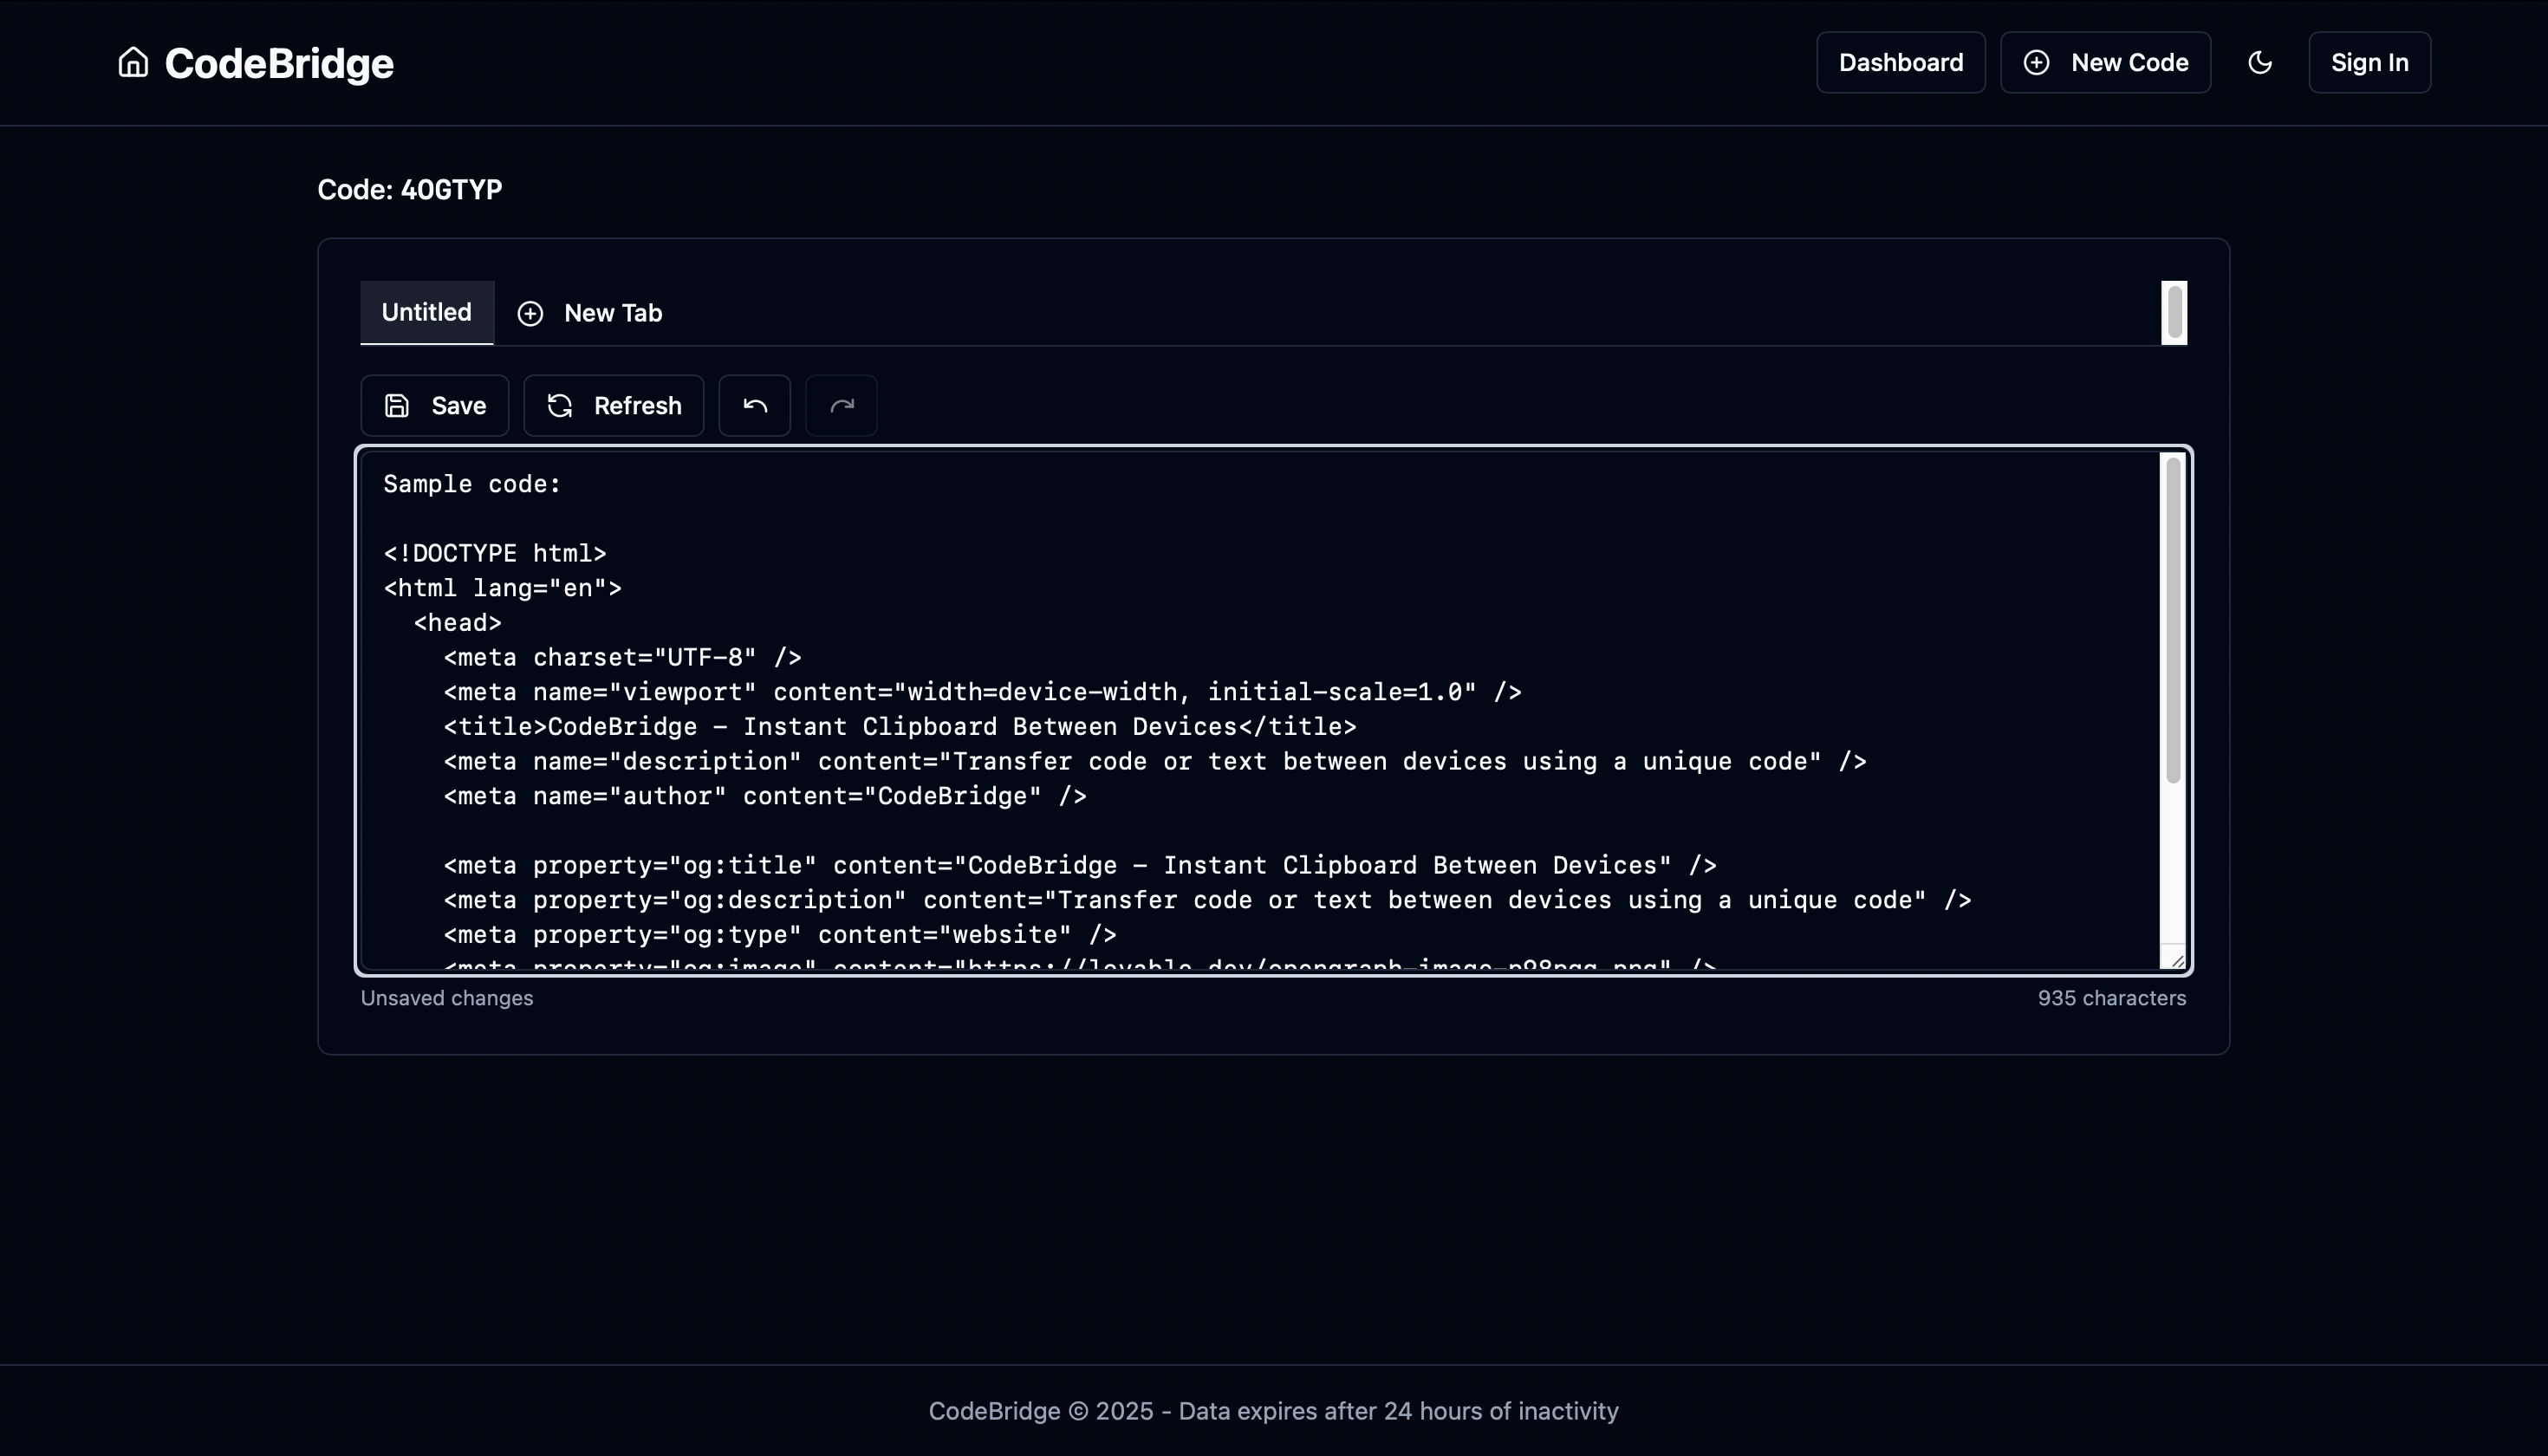Select the Untitled tab
Viewport: 2548px width, 1456px height.
(426, 312)
